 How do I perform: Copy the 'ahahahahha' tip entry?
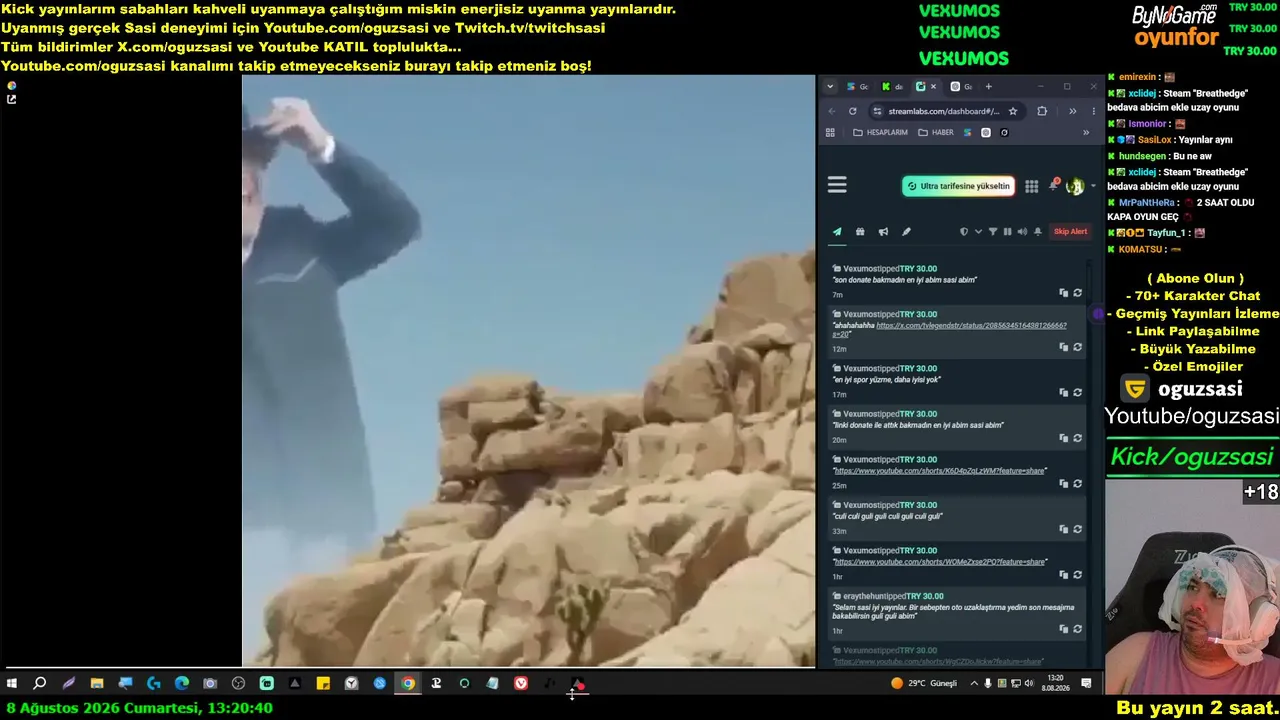(1063, 347)
